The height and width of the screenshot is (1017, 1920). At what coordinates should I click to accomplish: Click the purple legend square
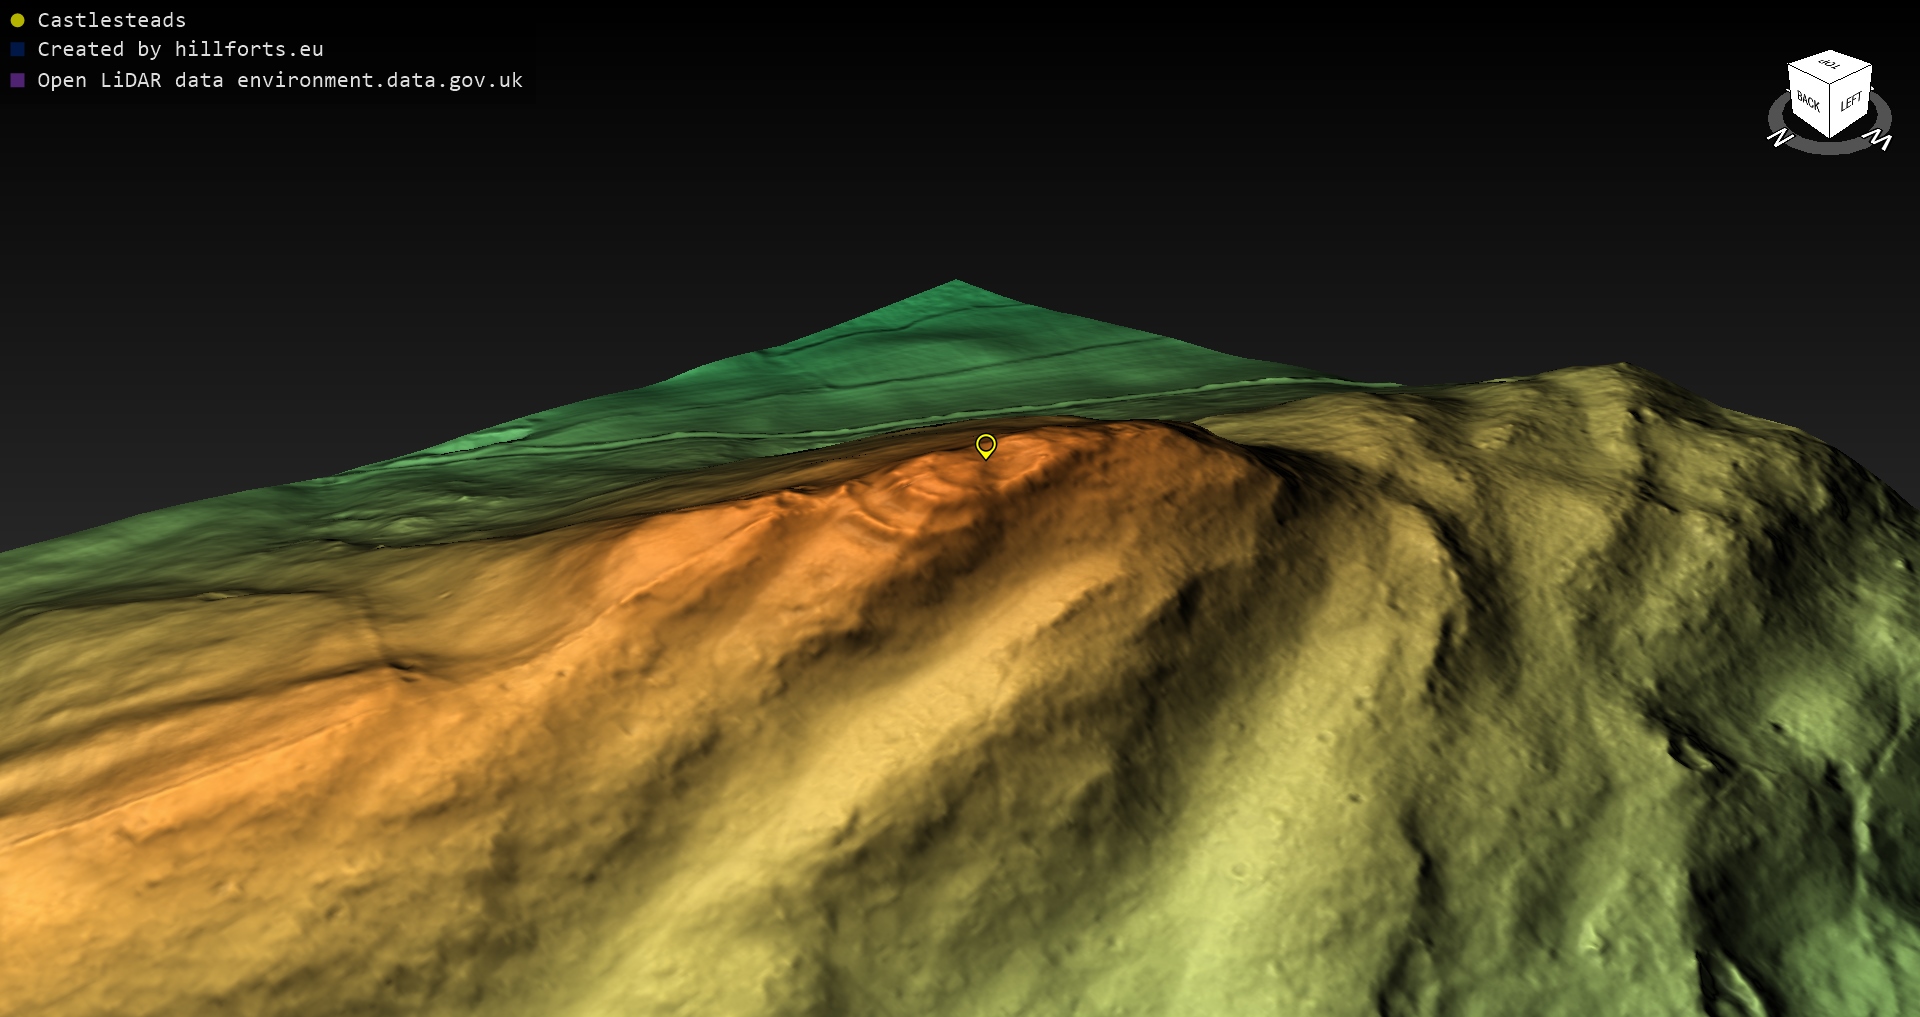[17, 80]
